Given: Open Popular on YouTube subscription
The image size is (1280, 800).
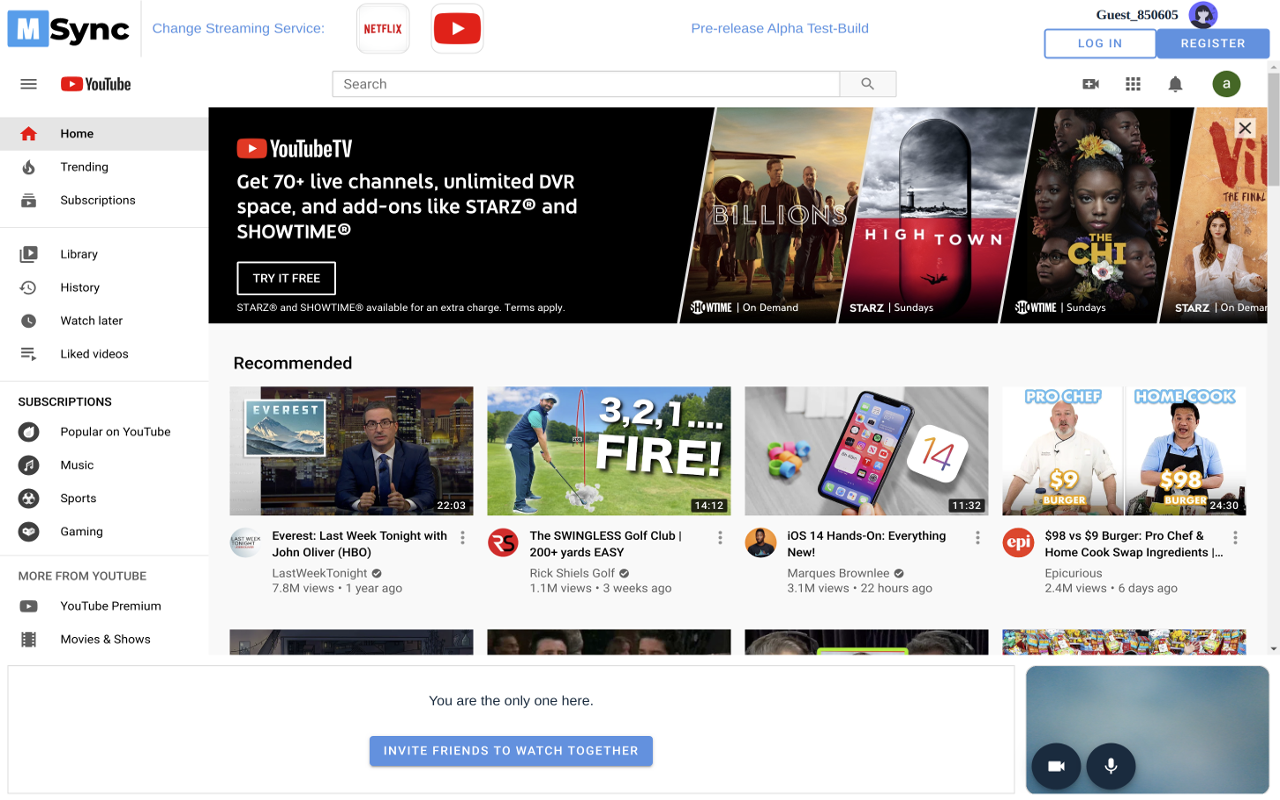Looking at the screenshot, I should pyautogui.click(x=104, y=432).
